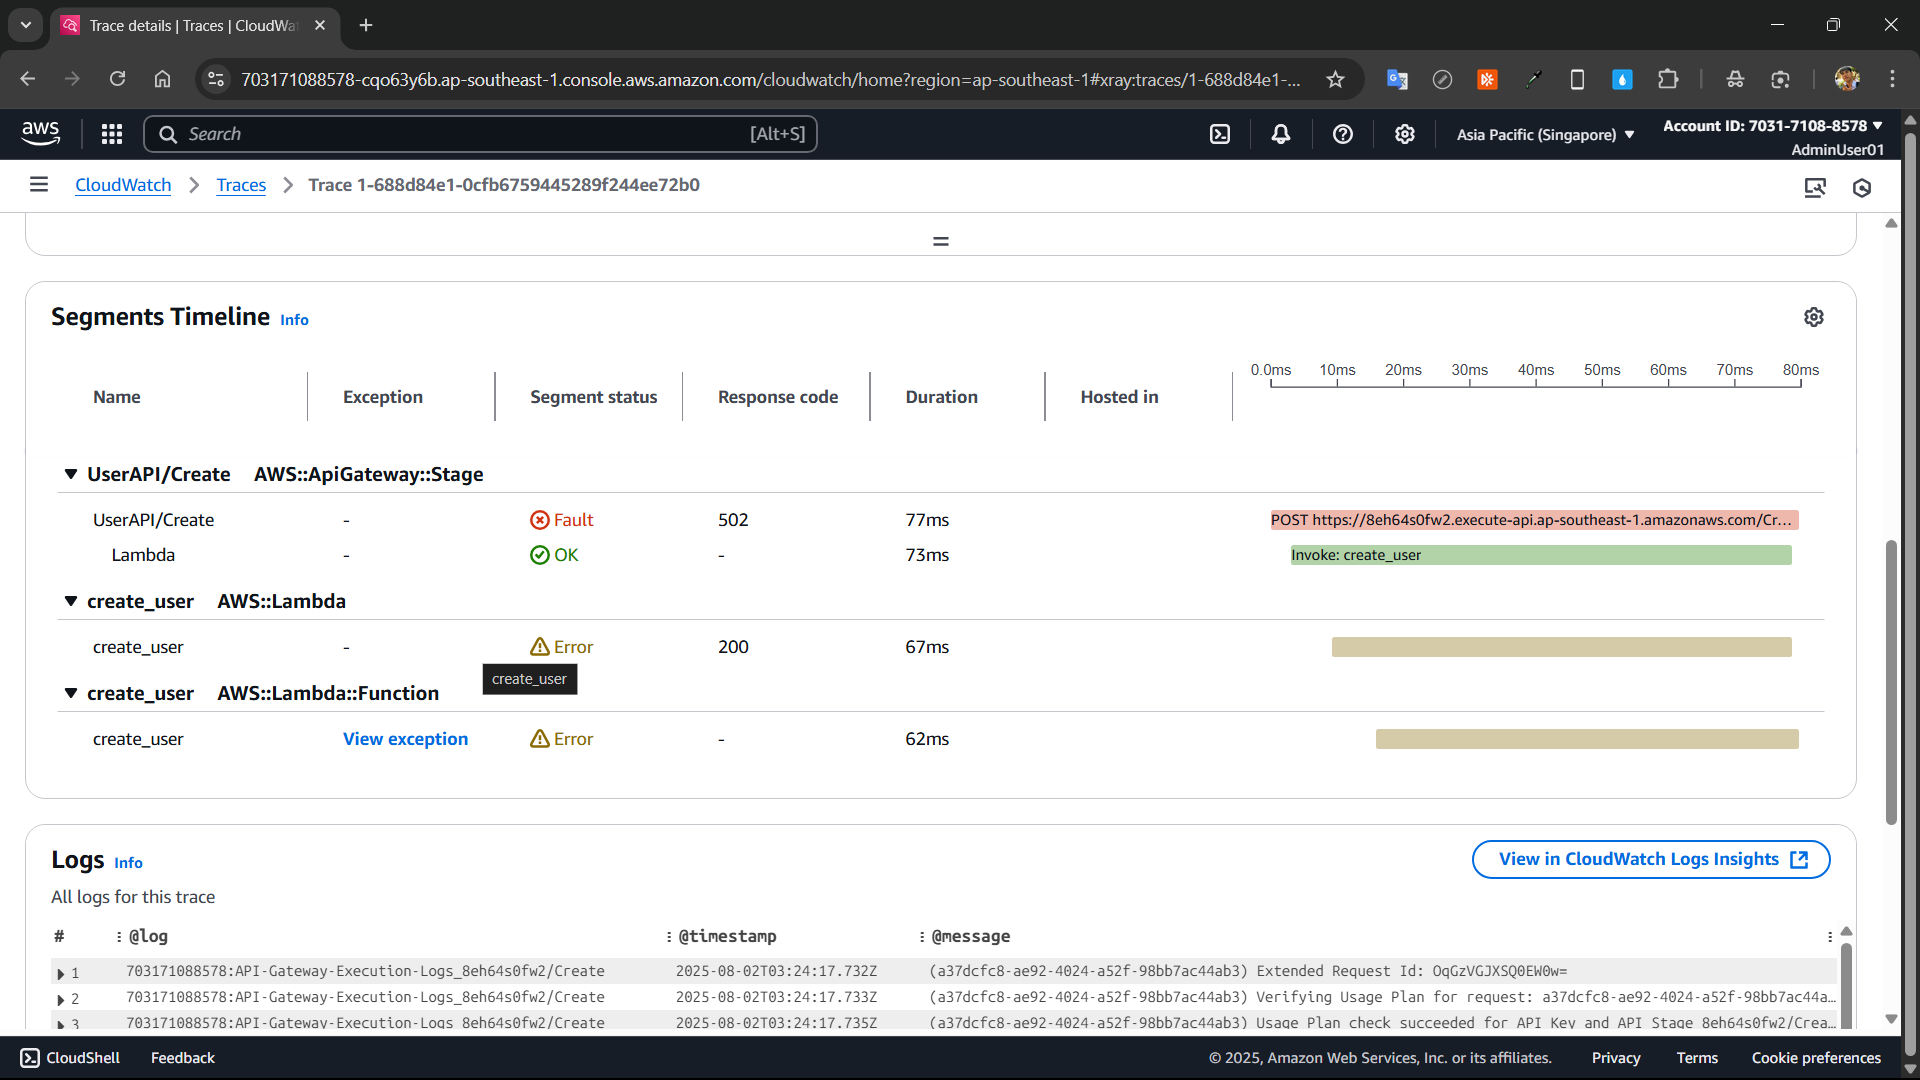The image size is (1920, 1080).
Task: Click the screen-search icon beside the breadcrumb
Action: click(1815, 187)
